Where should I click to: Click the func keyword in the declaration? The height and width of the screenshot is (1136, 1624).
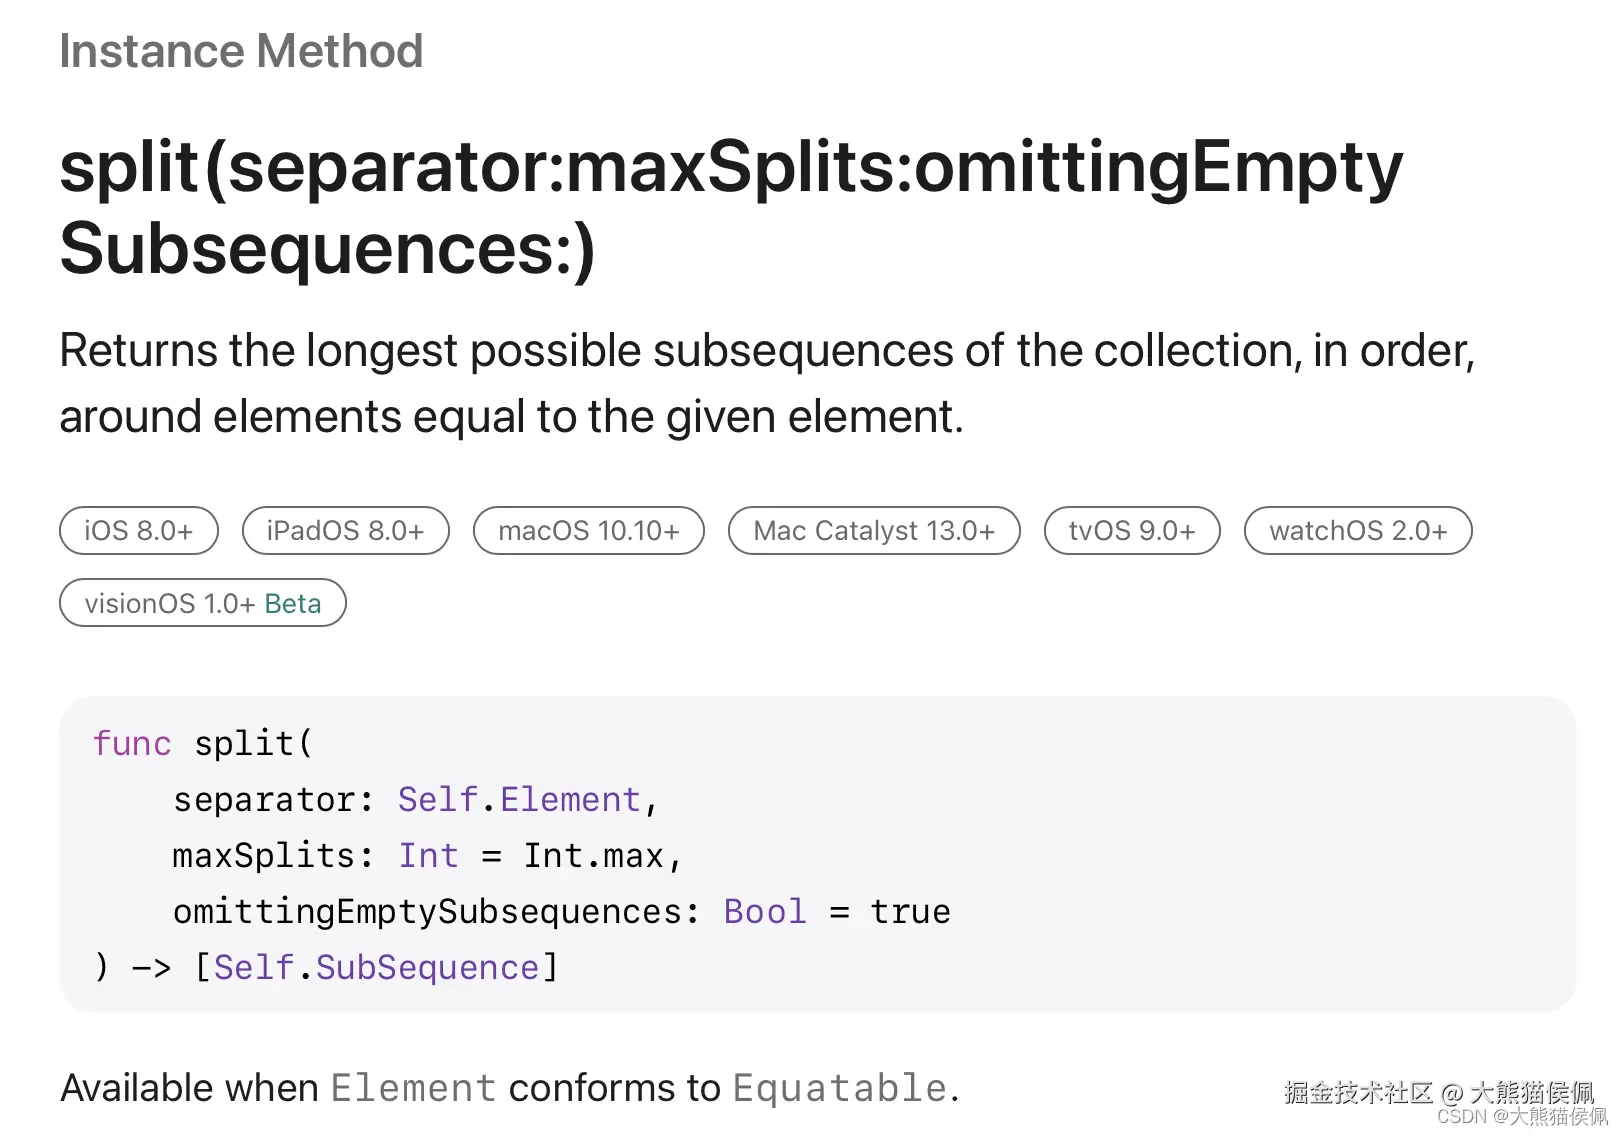[x=132, y=744]
